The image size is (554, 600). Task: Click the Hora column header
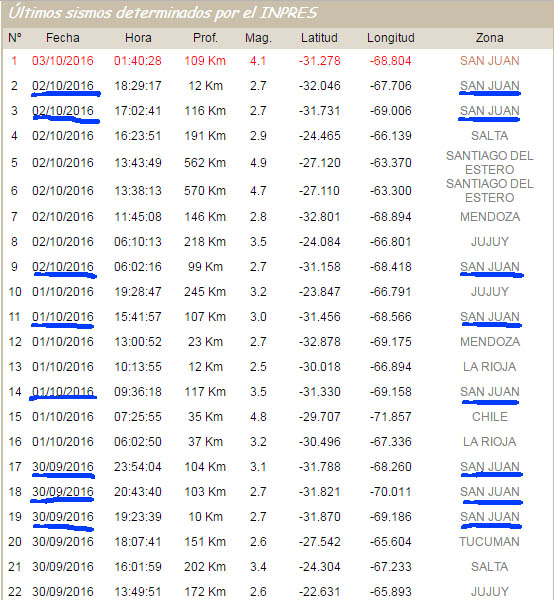(138, 38)
